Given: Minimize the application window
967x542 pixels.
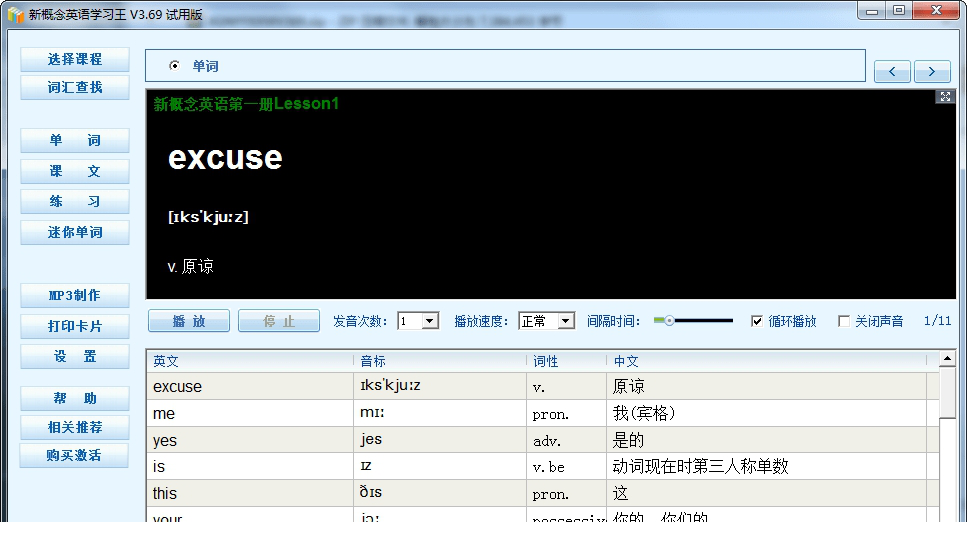Looking at the screenshot, I should 871,10.
